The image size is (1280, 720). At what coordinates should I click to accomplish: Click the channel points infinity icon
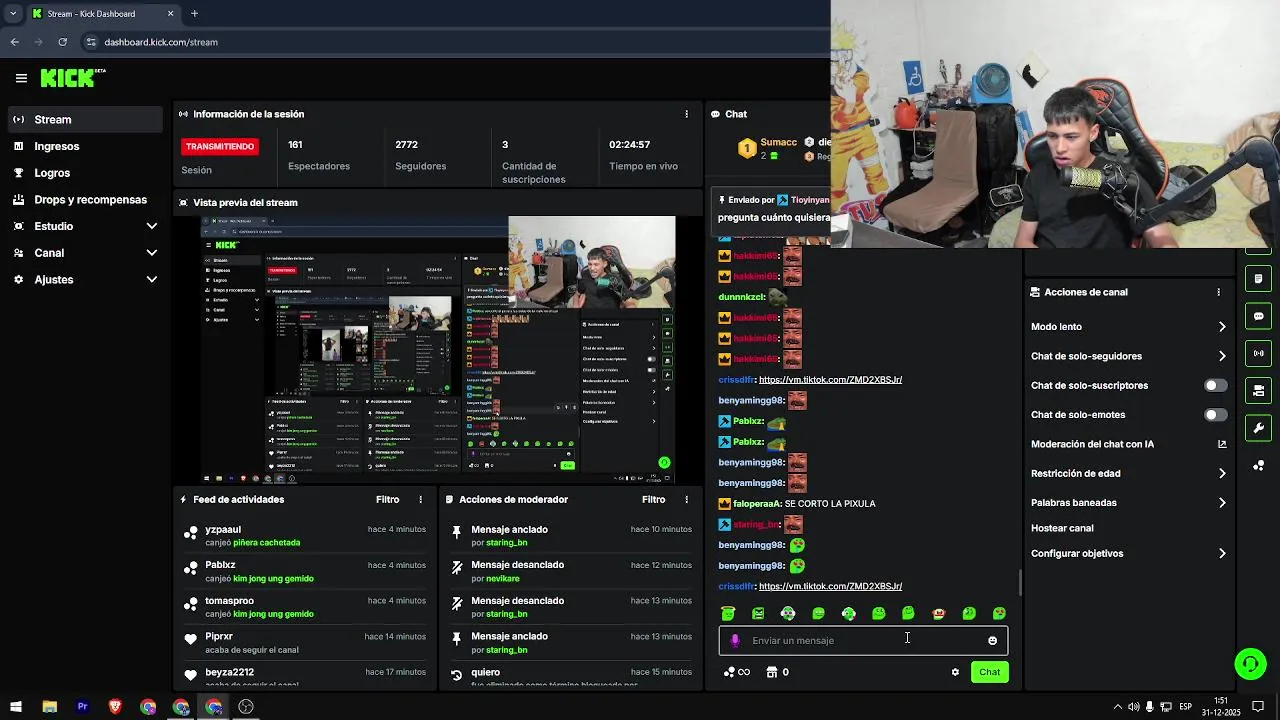737,672
